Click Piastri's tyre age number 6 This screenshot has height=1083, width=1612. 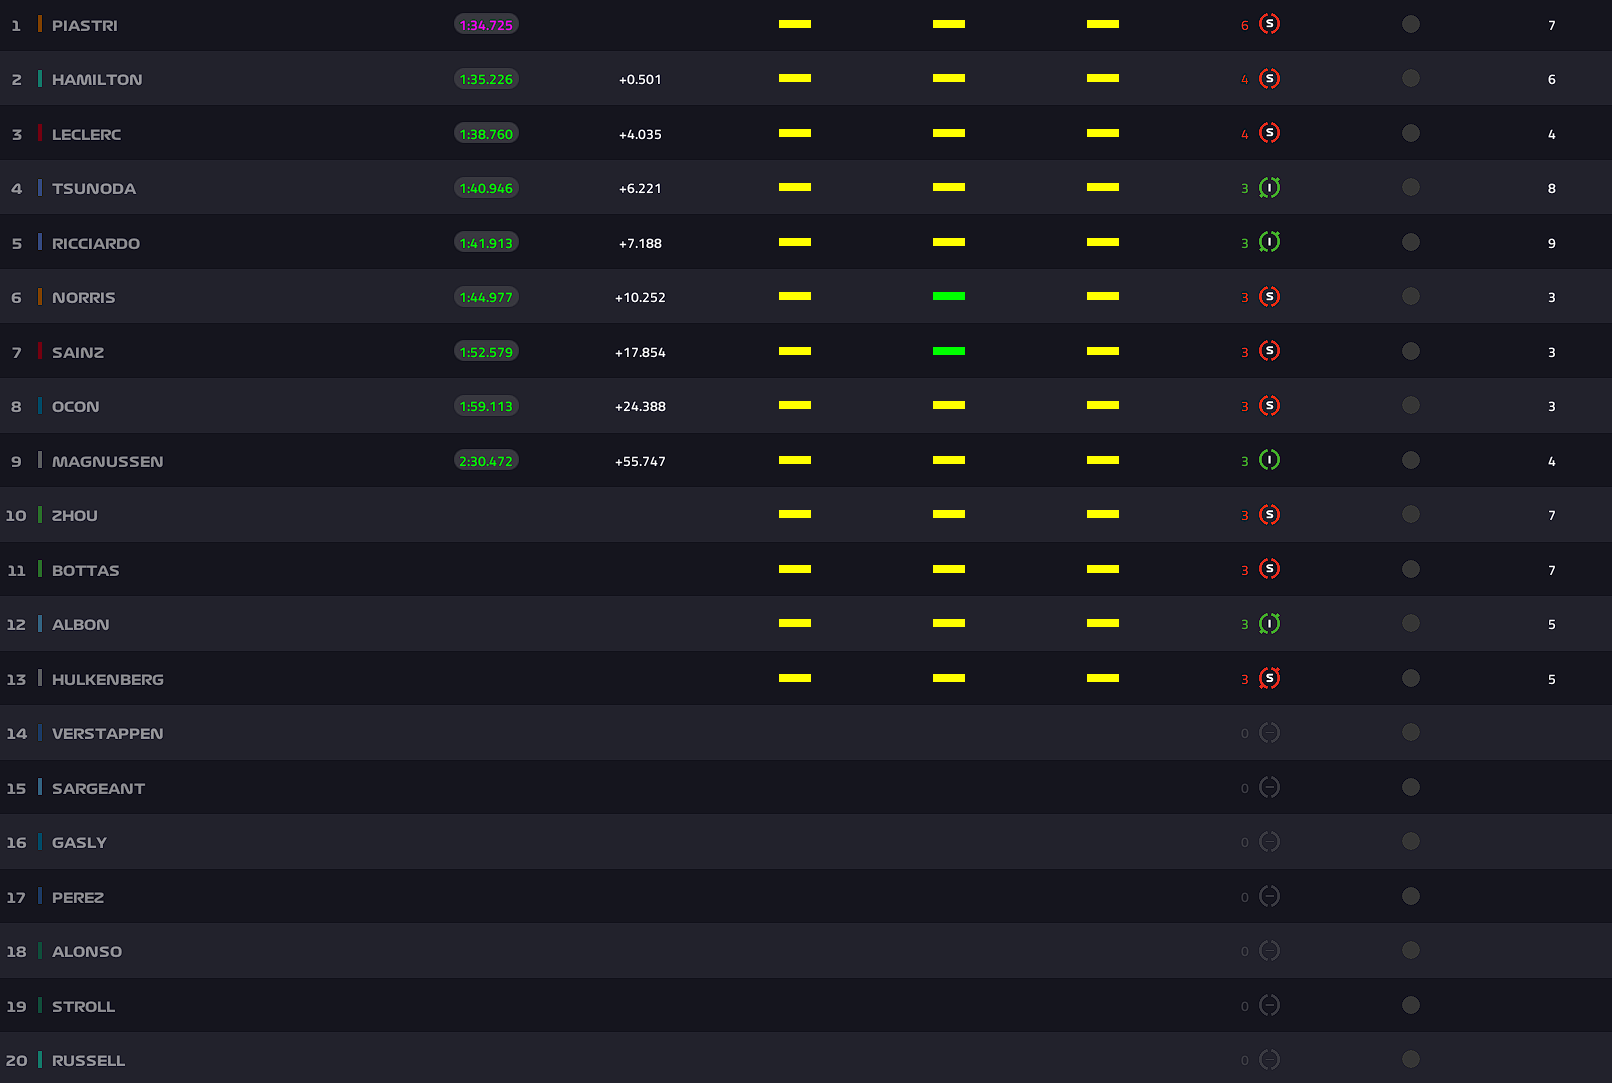(1245, 25)
